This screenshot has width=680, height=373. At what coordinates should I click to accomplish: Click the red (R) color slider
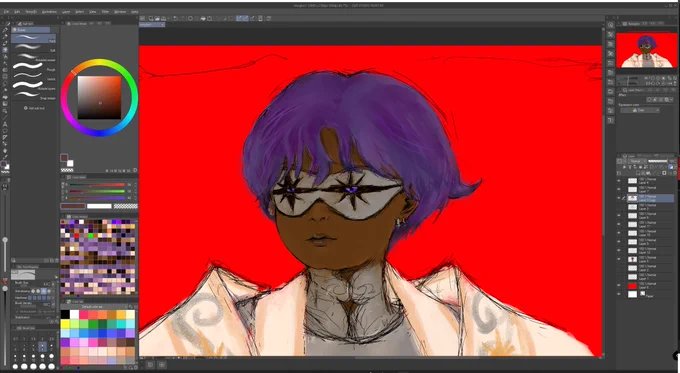point(97,185)
